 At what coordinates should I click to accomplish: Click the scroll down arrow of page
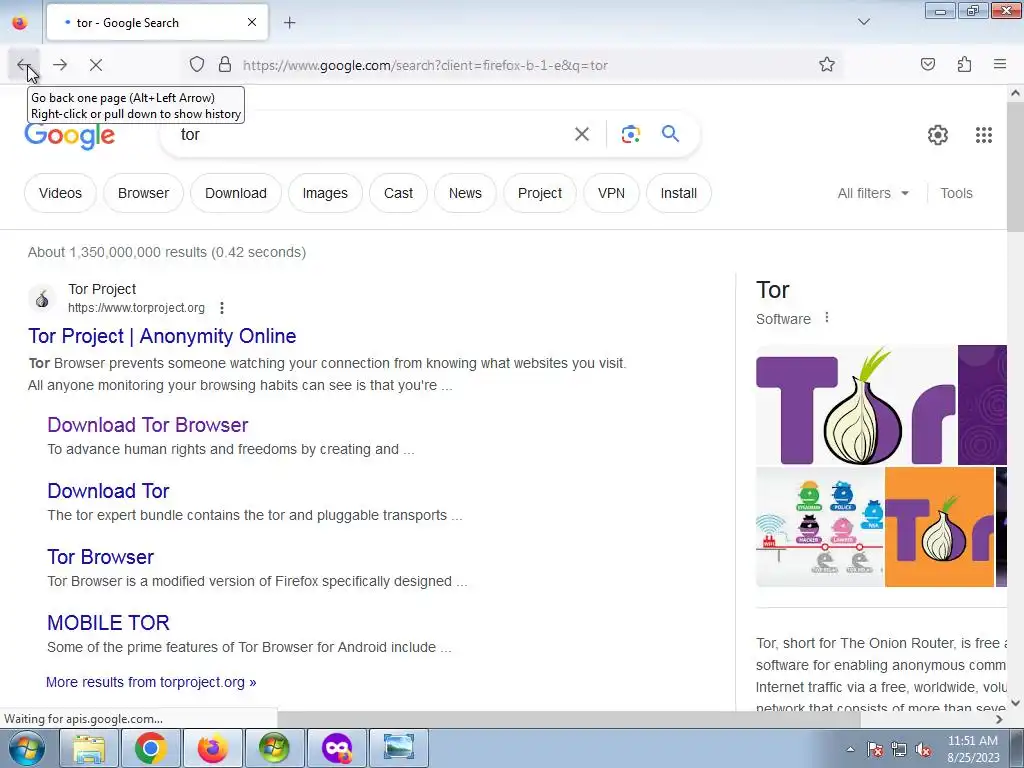pyautogui.click(x=1016, y=703)
